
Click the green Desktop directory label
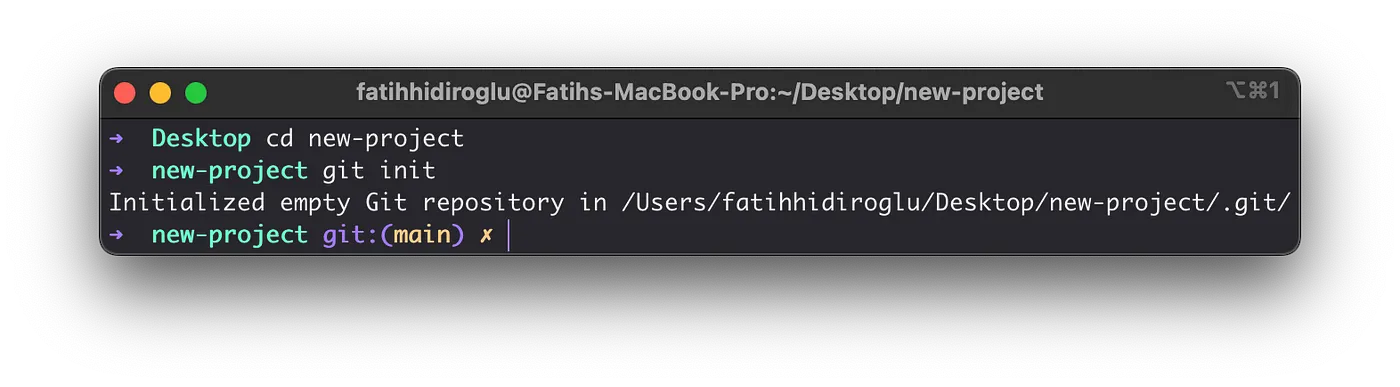[x=201, y=138]
